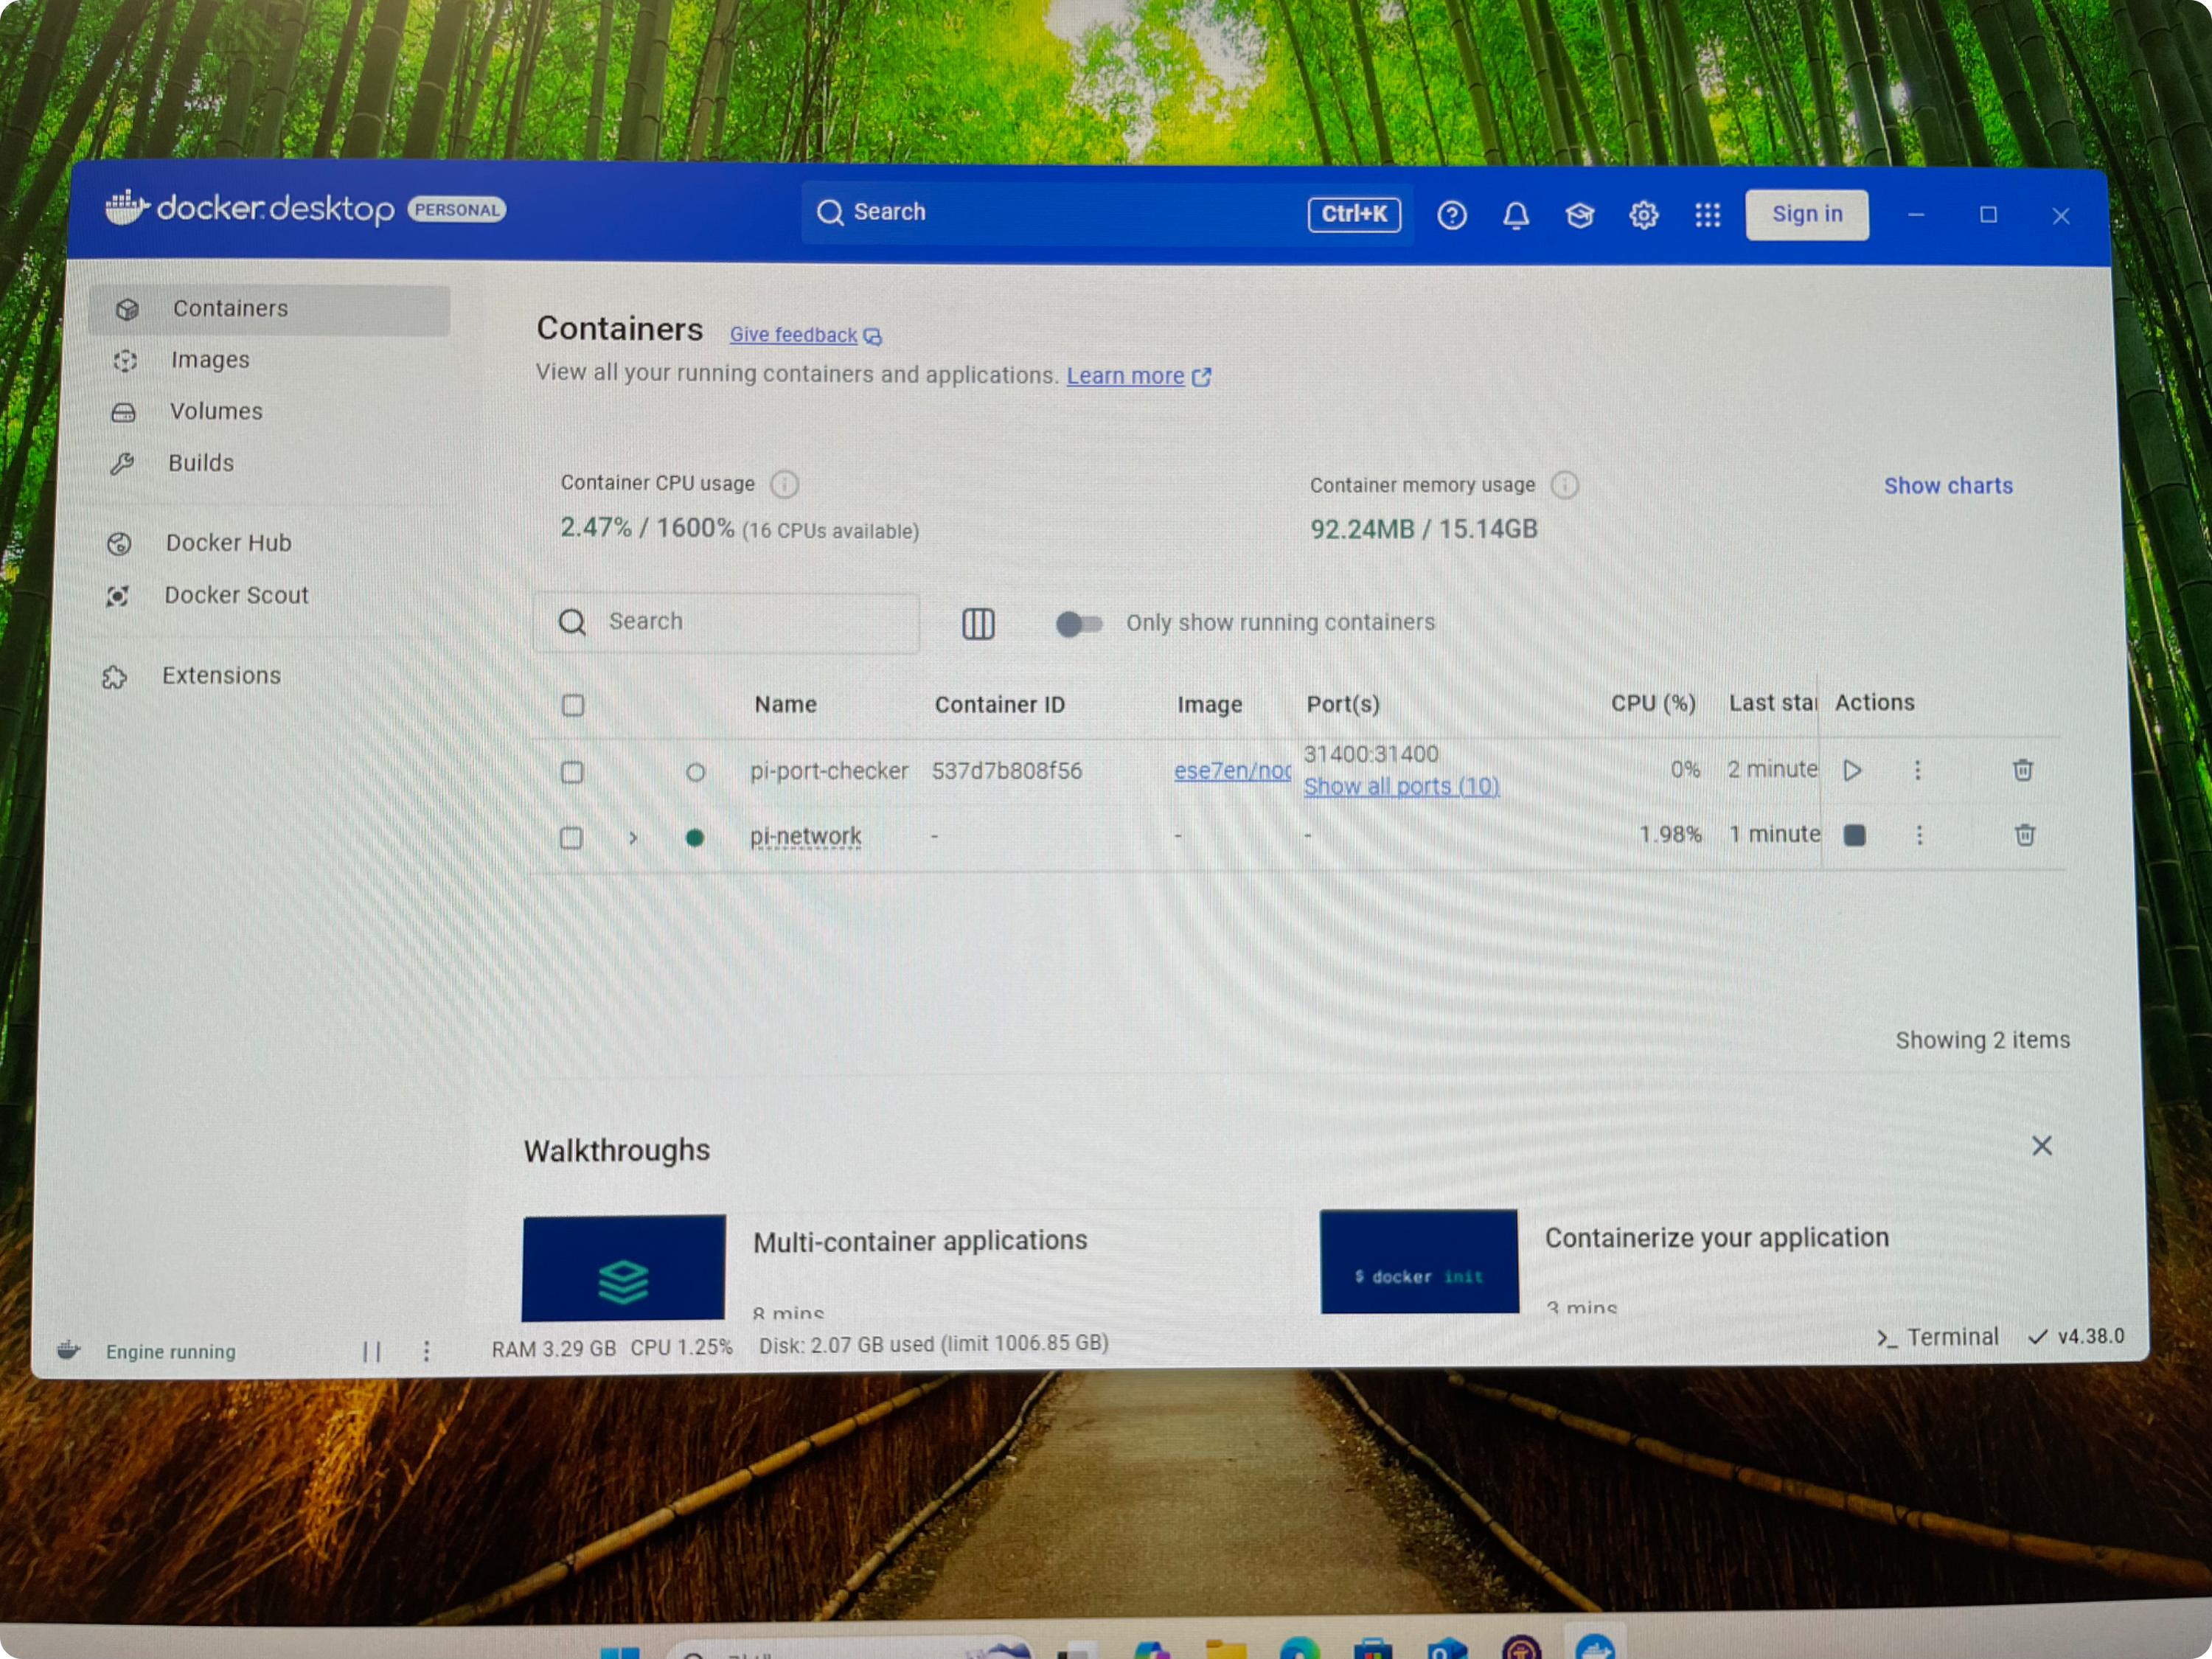Click the Ctrl+K shortcut badge
The width and height of the screenshot is (2212, 1659).
pos(1354,214)
